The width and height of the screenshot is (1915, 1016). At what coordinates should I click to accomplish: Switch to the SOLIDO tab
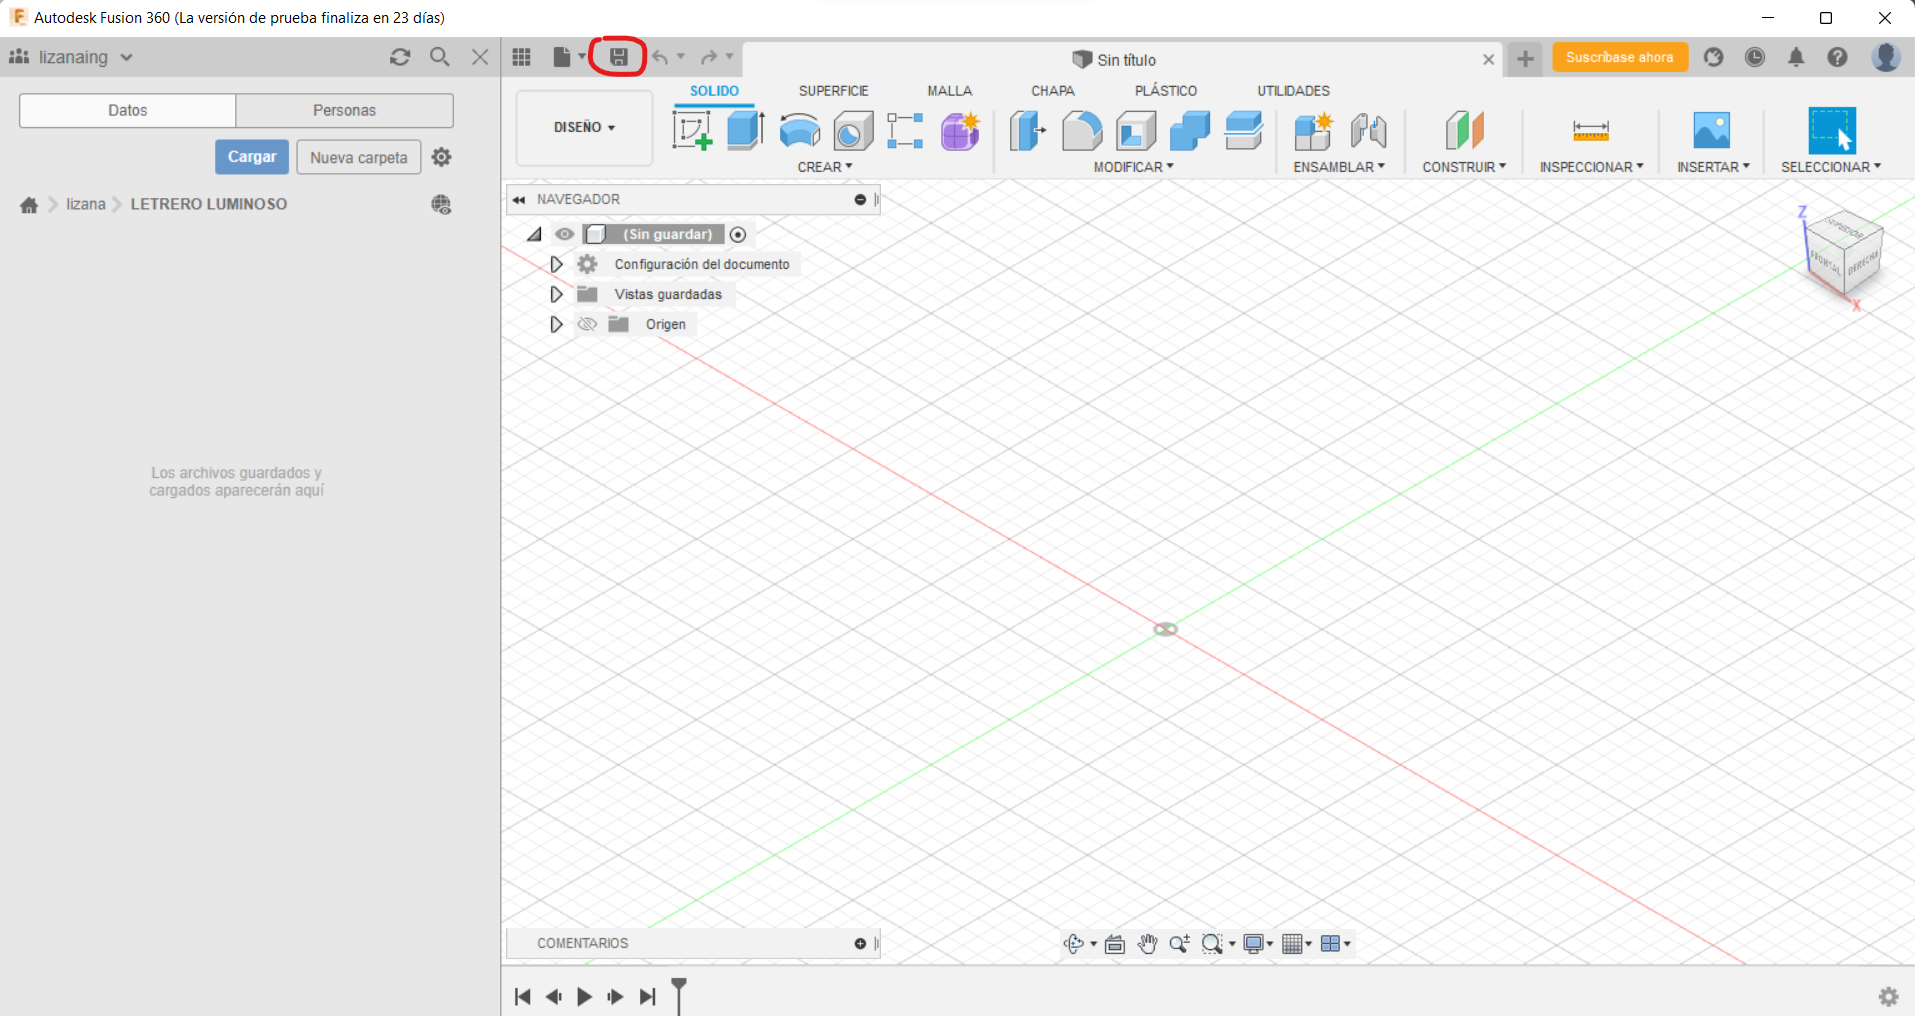714,91
